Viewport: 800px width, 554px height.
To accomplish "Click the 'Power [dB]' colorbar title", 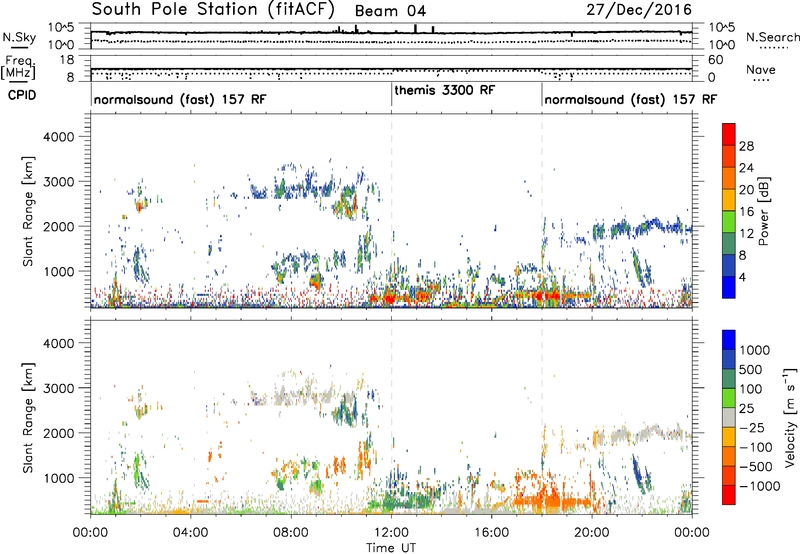I will click(764, 211).
